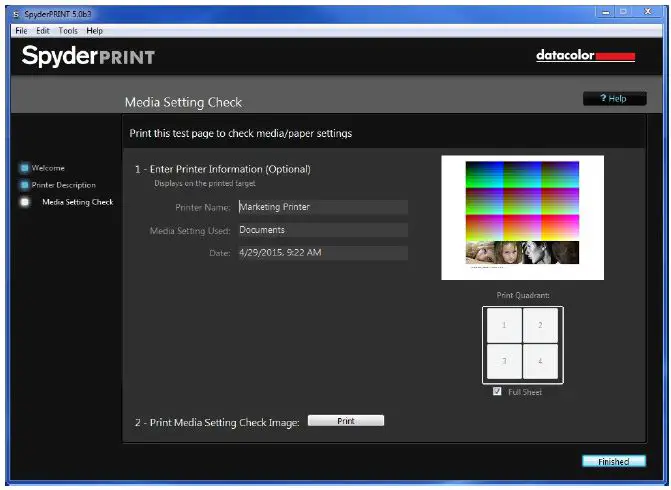The height and width of the screenshot is (490, 671).
Task: Click the Finished button
Action: [x=614, y=461]
